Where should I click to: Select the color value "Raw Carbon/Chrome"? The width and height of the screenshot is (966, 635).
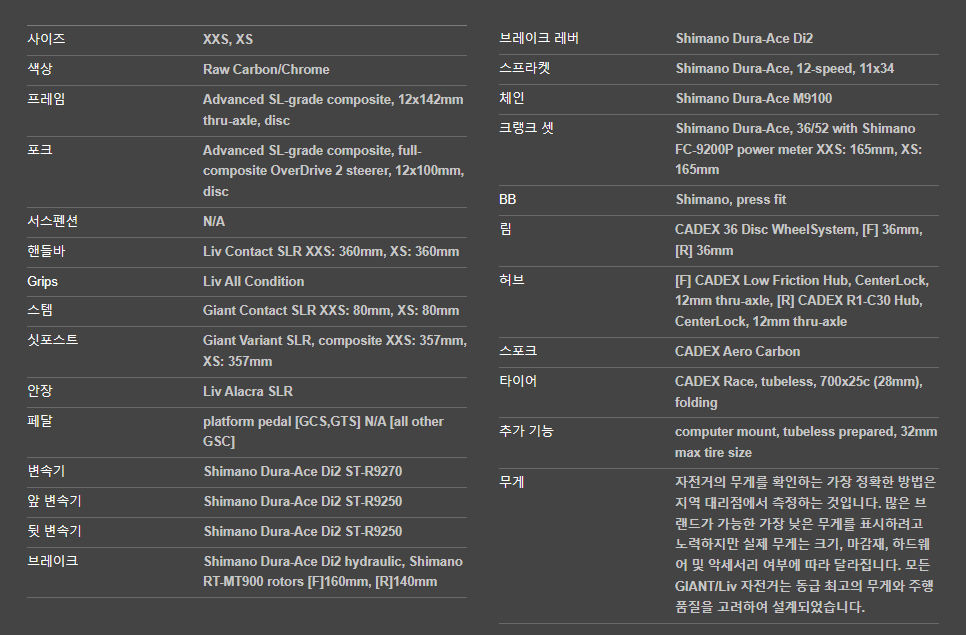coord(266,70)
